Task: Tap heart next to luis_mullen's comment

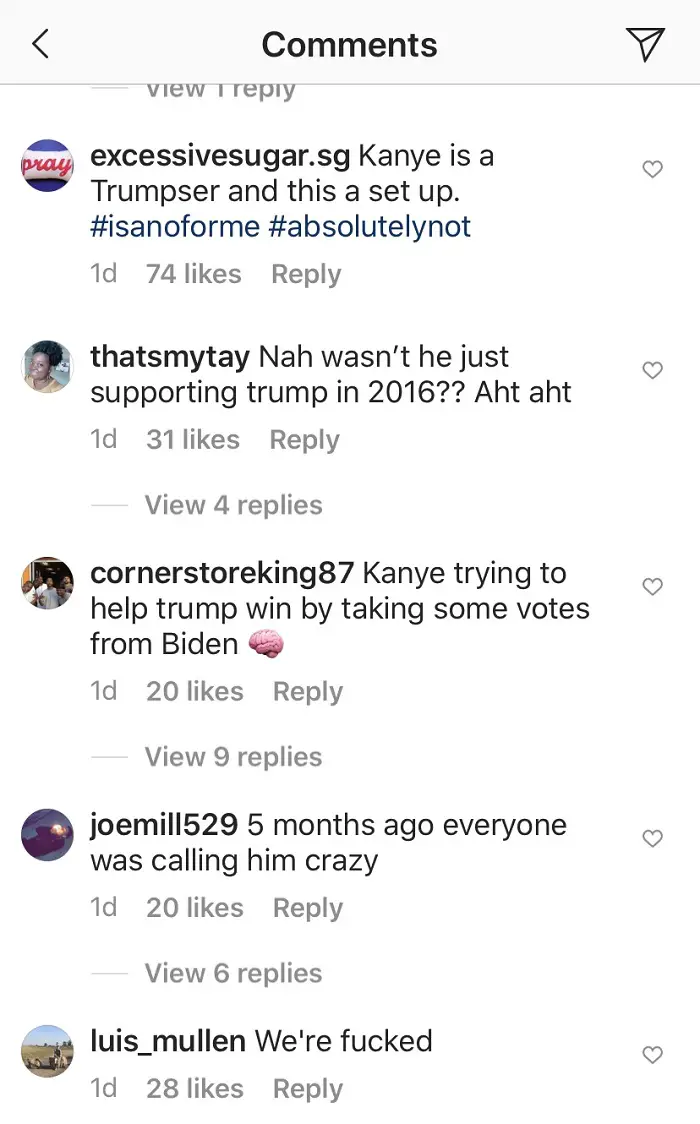Action: (x=652, y=1055)
